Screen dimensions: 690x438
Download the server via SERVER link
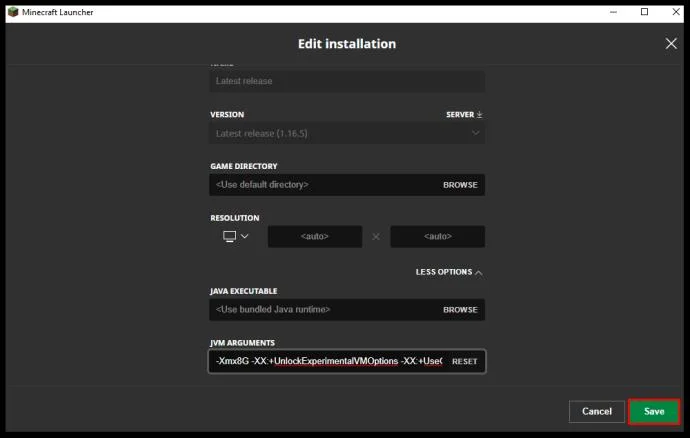point(464,114)
